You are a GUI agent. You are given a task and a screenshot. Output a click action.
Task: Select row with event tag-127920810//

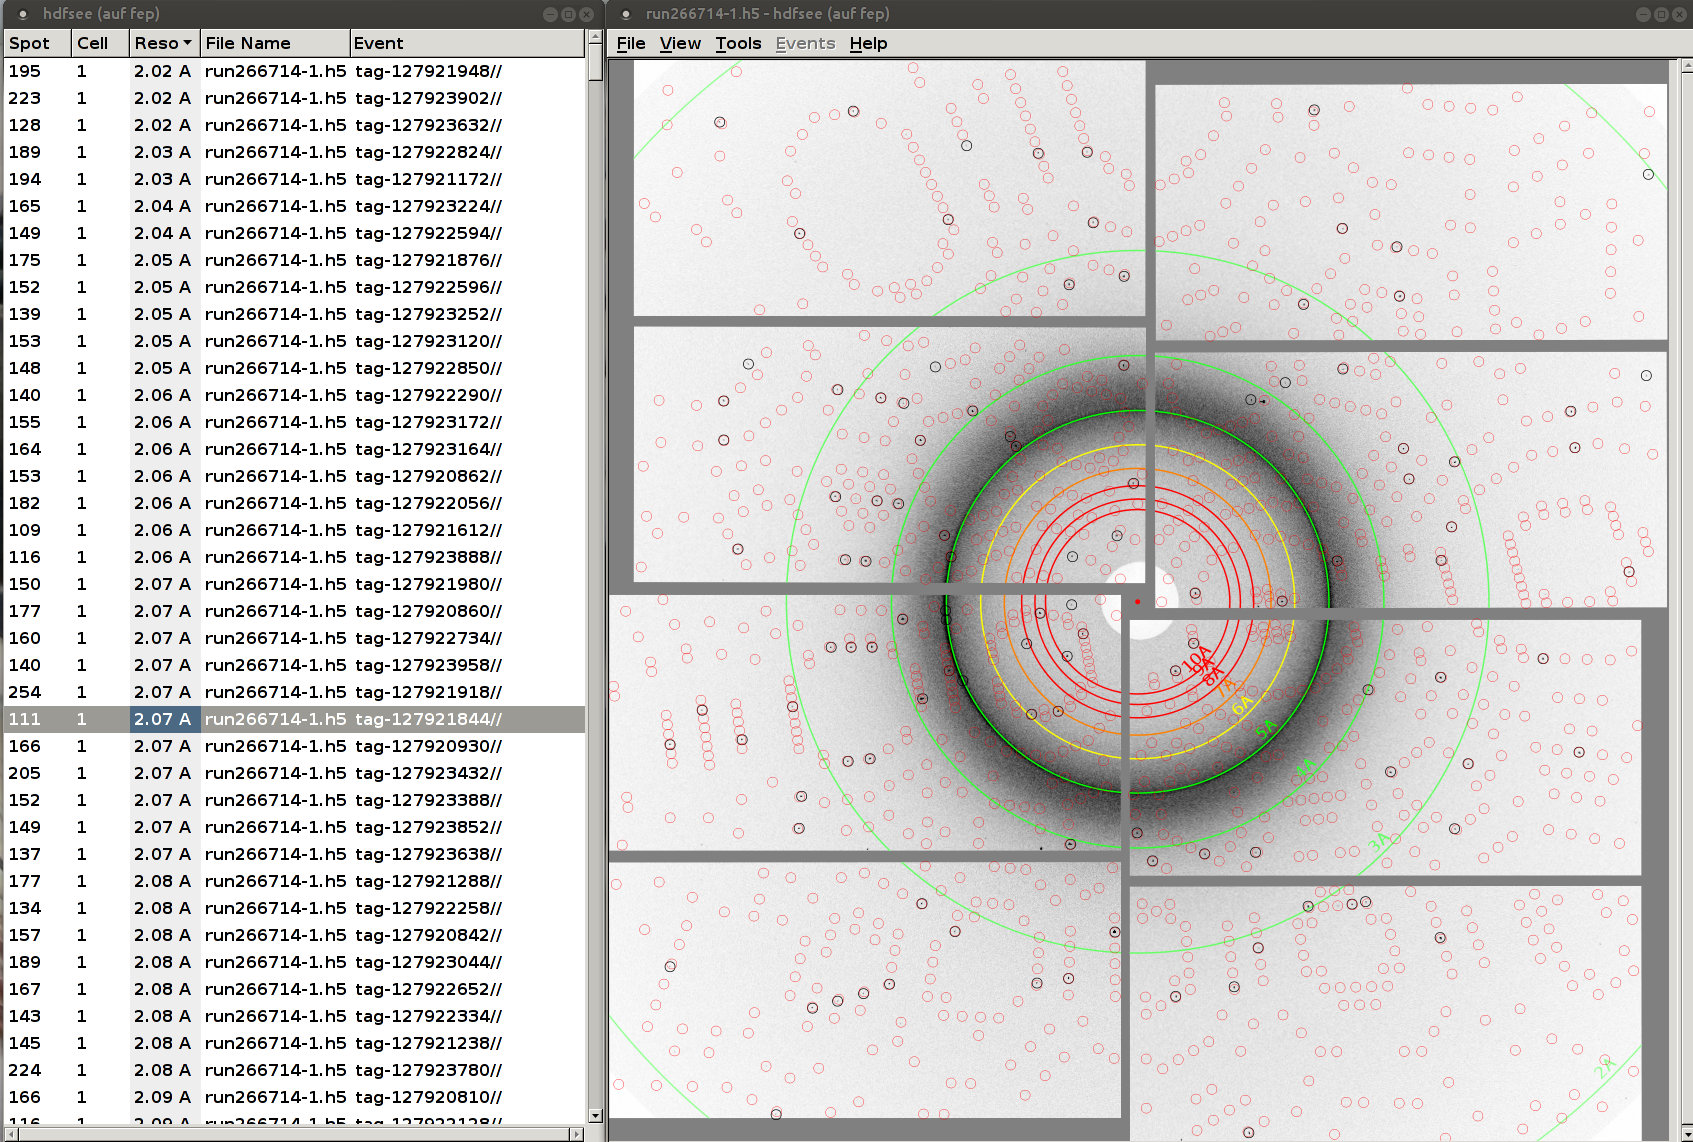[295, 1097]
